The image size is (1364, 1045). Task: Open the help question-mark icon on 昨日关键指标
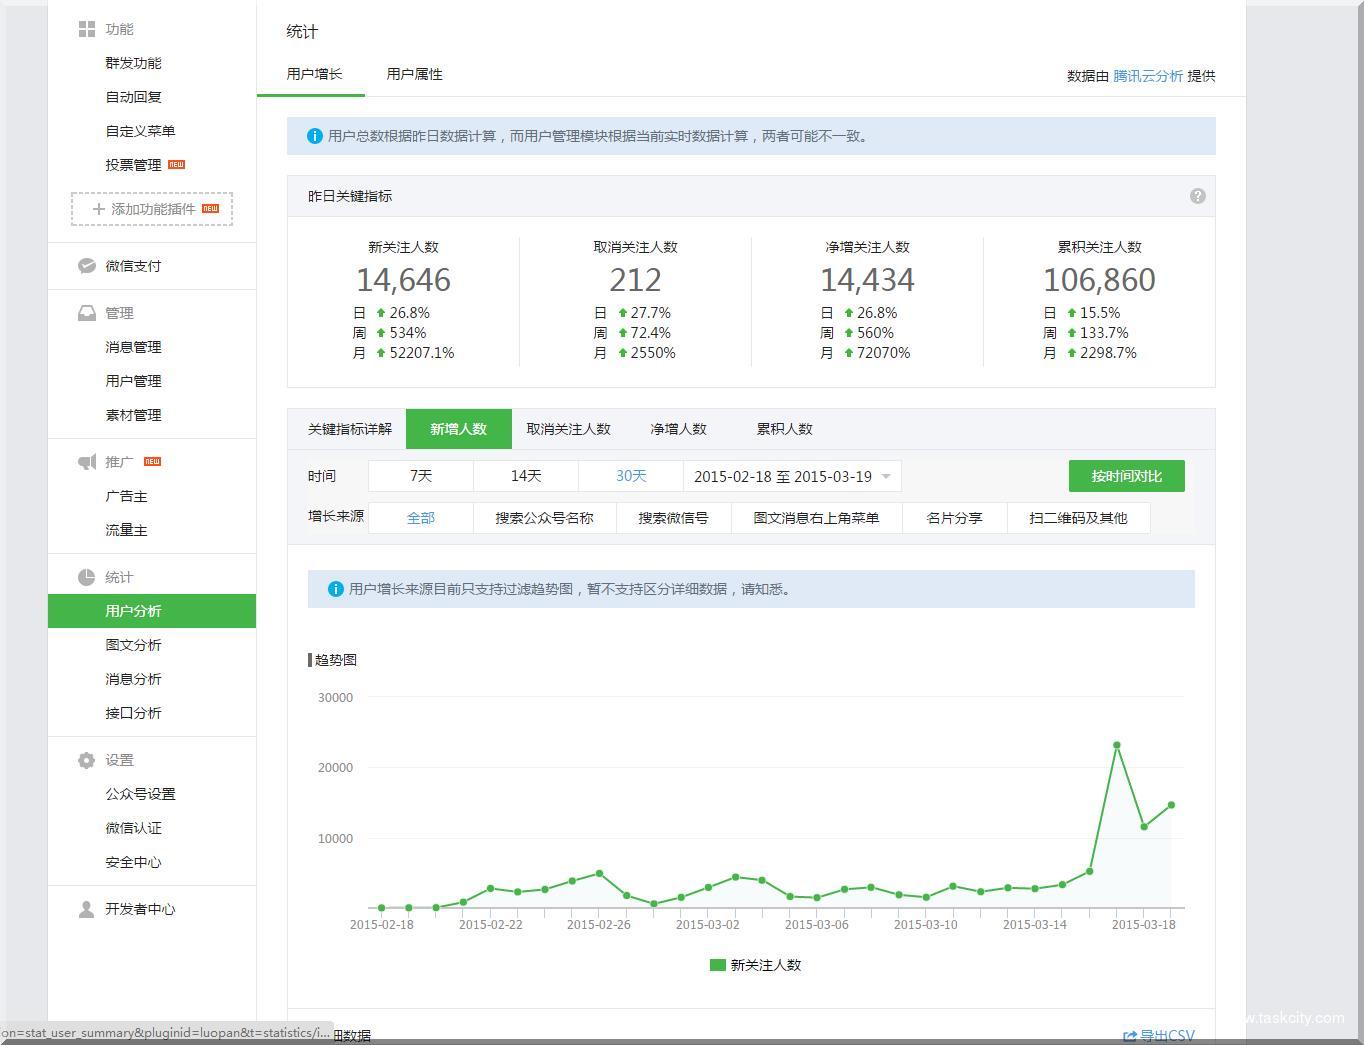coord(1197,196)
